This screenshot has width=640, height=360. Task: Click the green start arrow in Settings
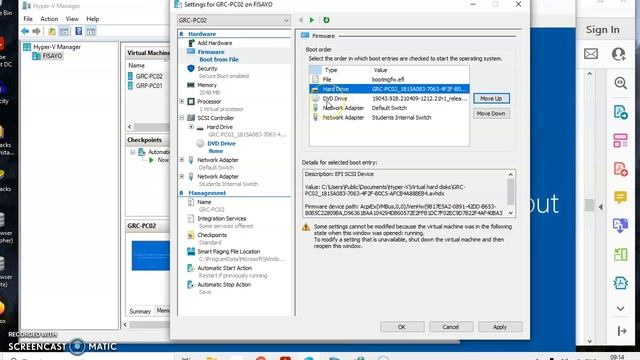pos(312,20)
